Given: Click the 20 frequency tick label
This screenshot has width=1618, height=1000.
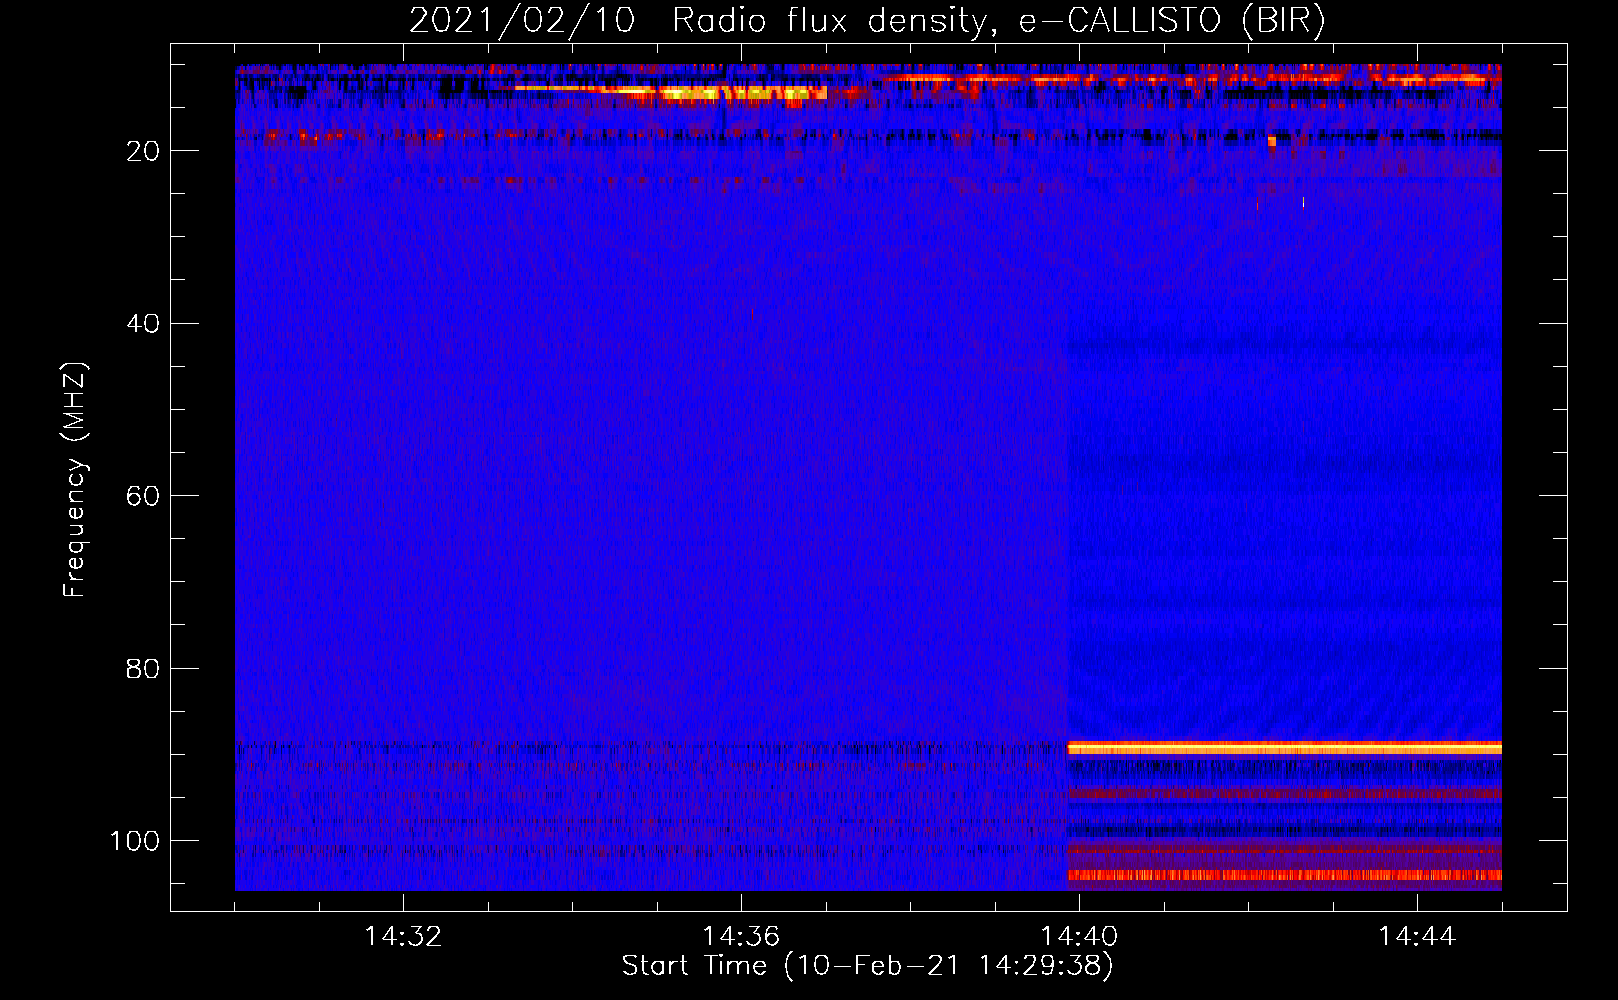Looking at the screenshot, I should pyautogui.click(x=143, y=151).
